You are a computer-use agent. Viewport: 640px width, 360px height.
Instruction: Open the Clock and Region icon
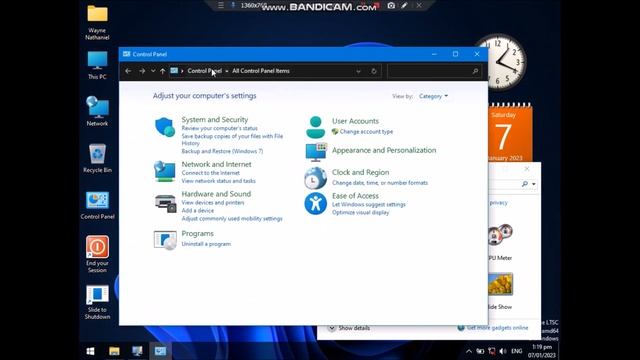pos(316,178)
